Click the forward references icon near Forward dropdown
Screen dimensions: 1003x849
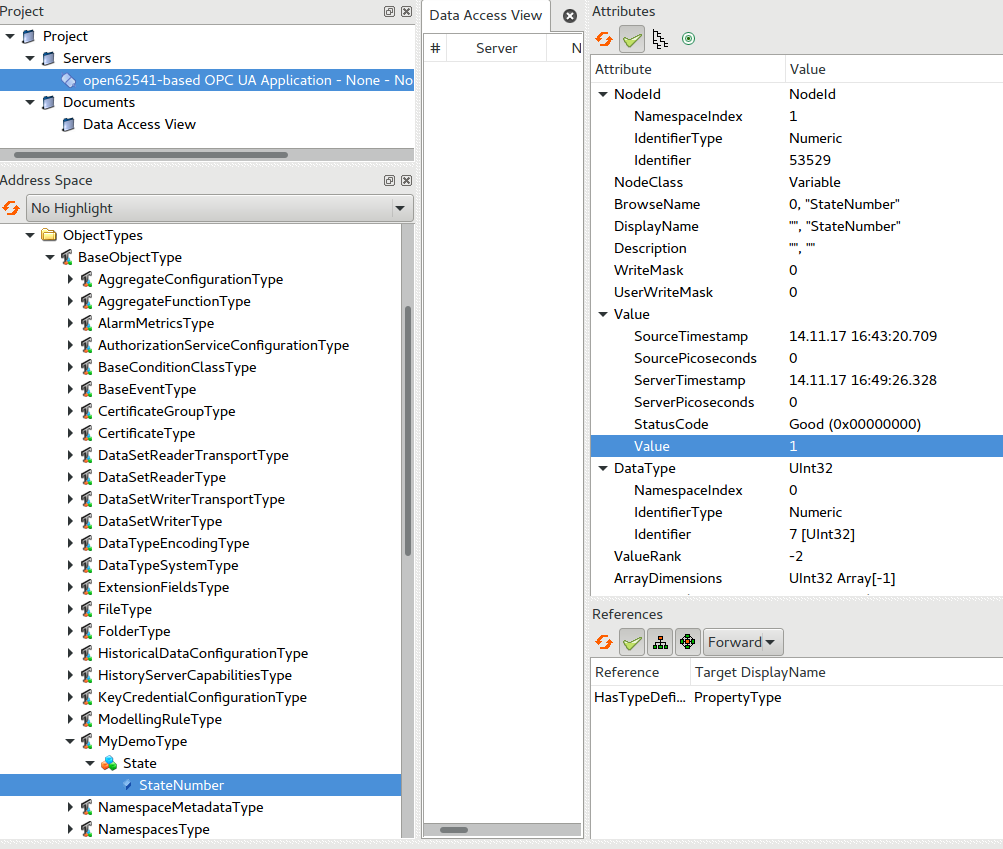pyautogui.click(x=688, y=641)
